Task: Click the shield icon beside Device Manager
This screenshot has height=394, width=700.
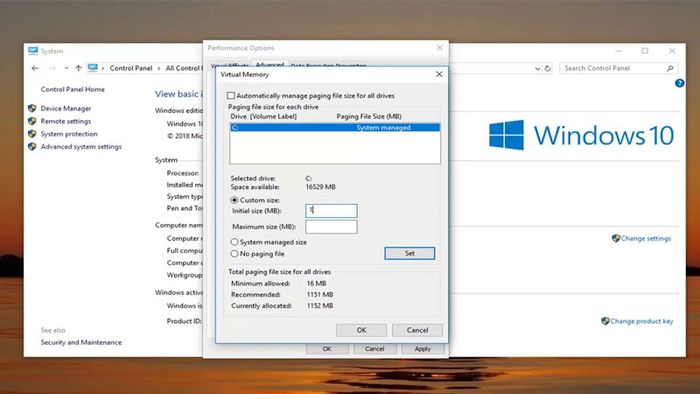Action: 32,108
